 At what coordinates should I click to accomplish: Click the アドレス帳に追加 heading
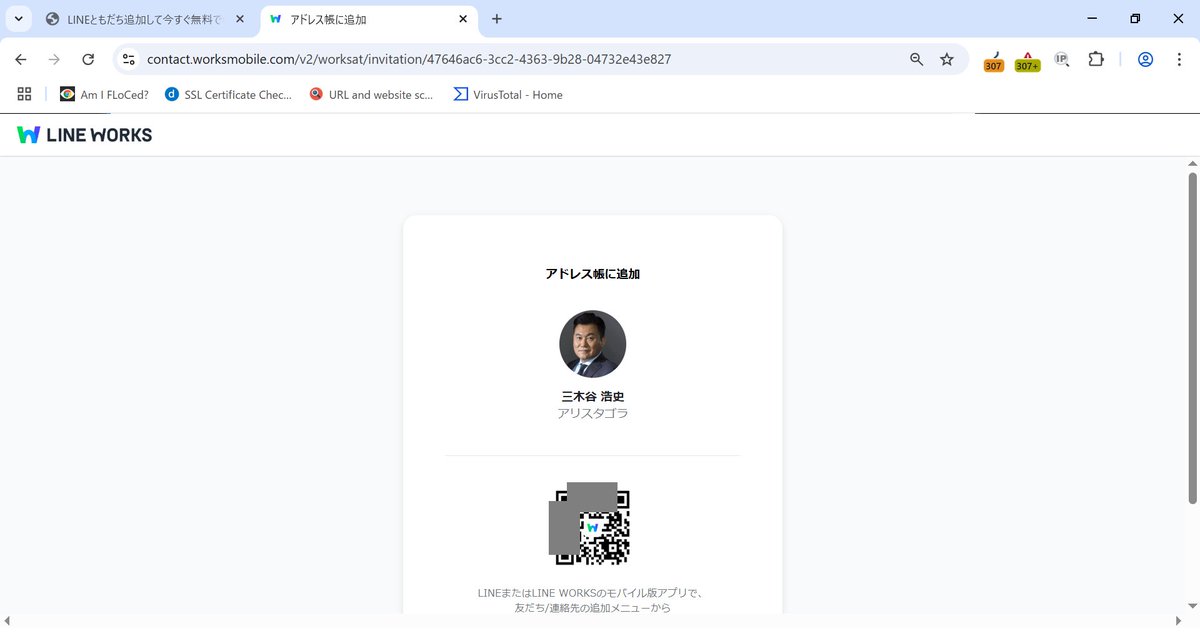coord(592,273)
